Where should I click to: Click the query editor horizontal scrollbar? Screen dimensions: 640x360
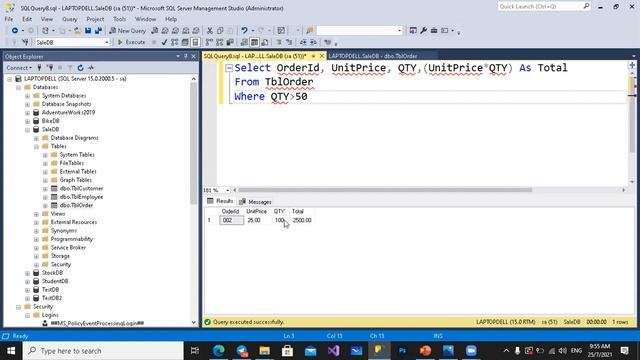[385, 190]
